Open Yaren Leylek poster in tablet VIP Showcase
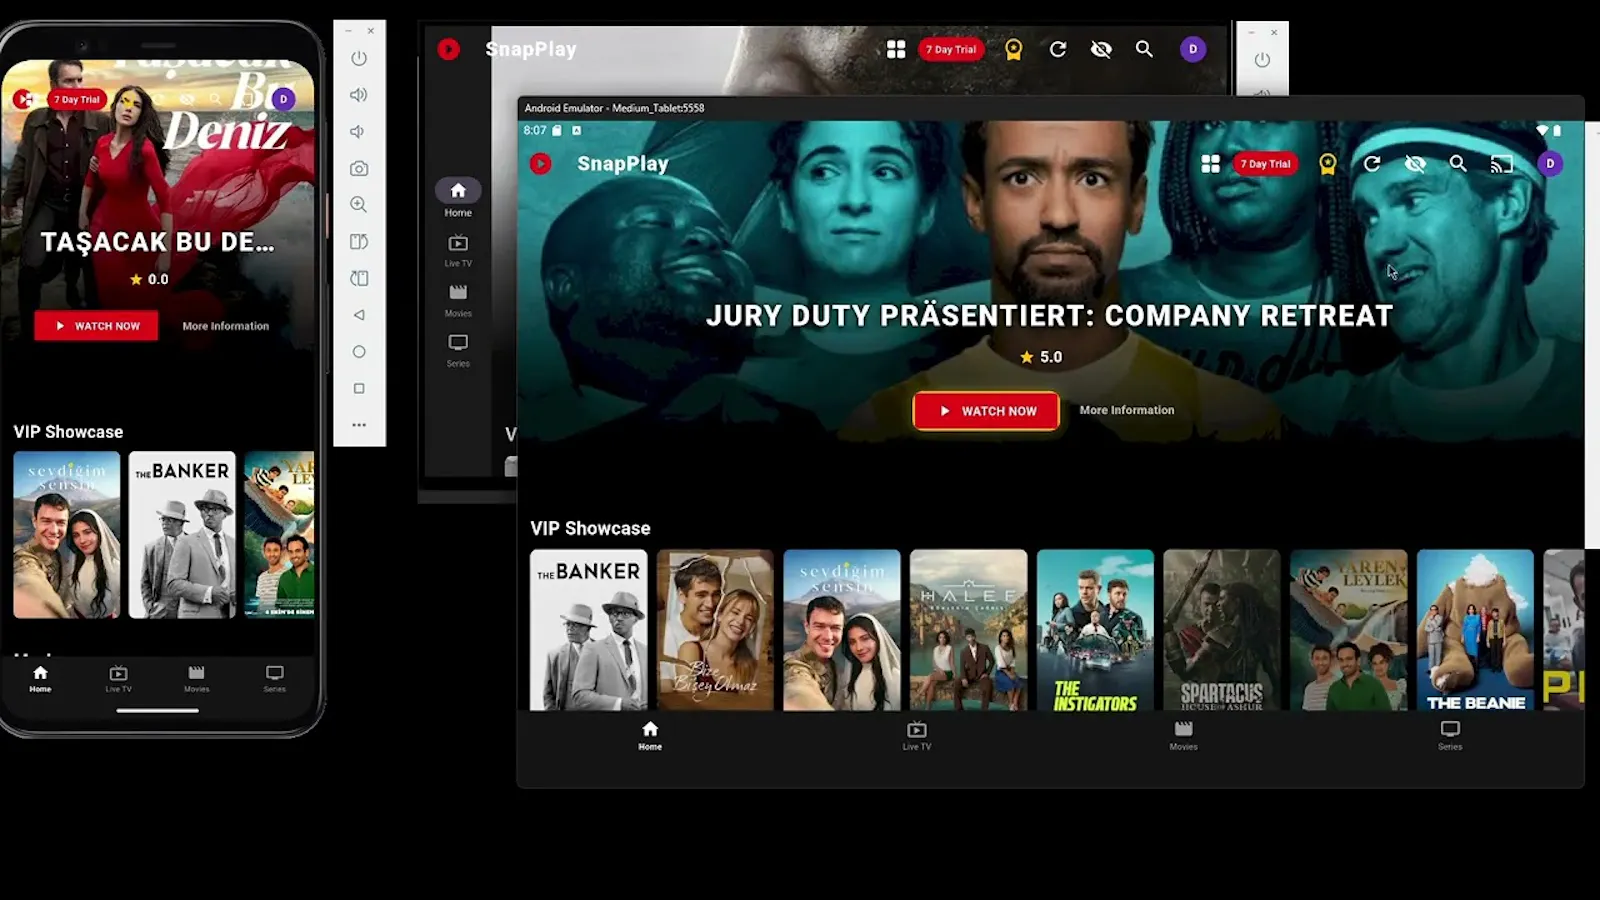This screenshot has height=900, width=1600. pyautogui.click(x=1348, y=630)
